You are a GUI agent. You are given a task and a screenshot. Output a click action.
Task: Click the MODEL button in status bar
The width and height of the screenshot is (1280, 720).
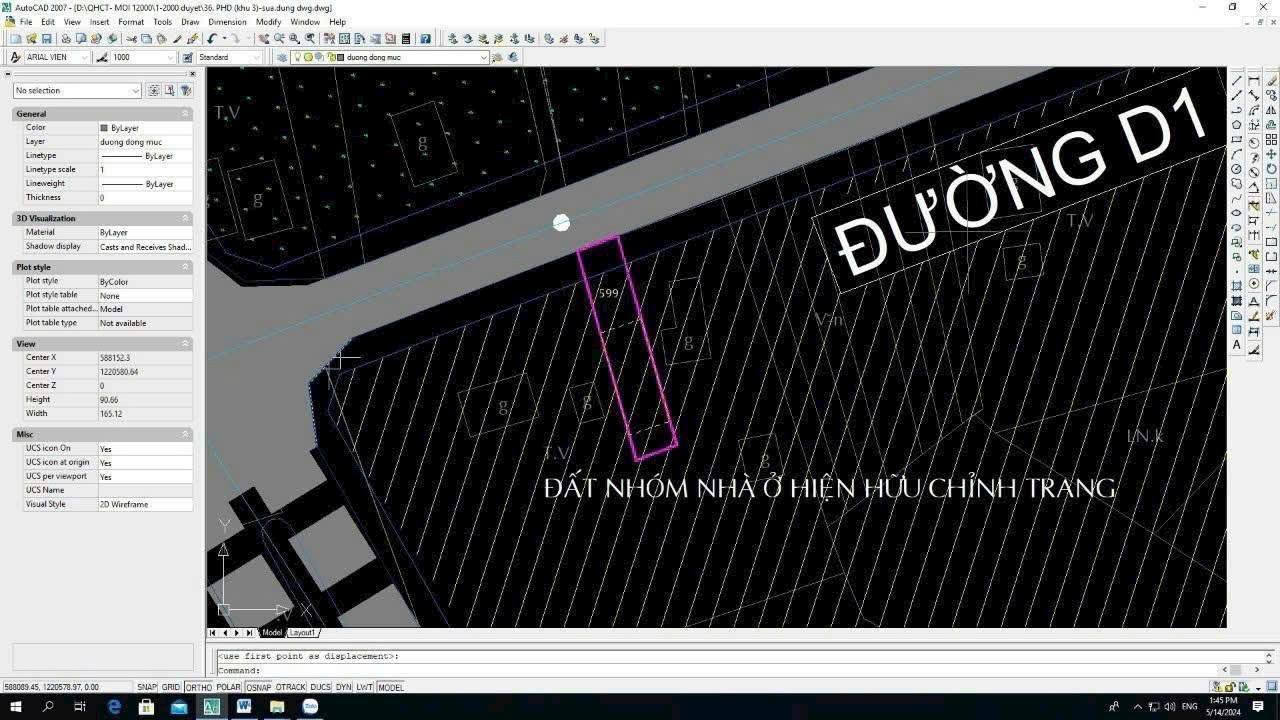tap(391, 687)
